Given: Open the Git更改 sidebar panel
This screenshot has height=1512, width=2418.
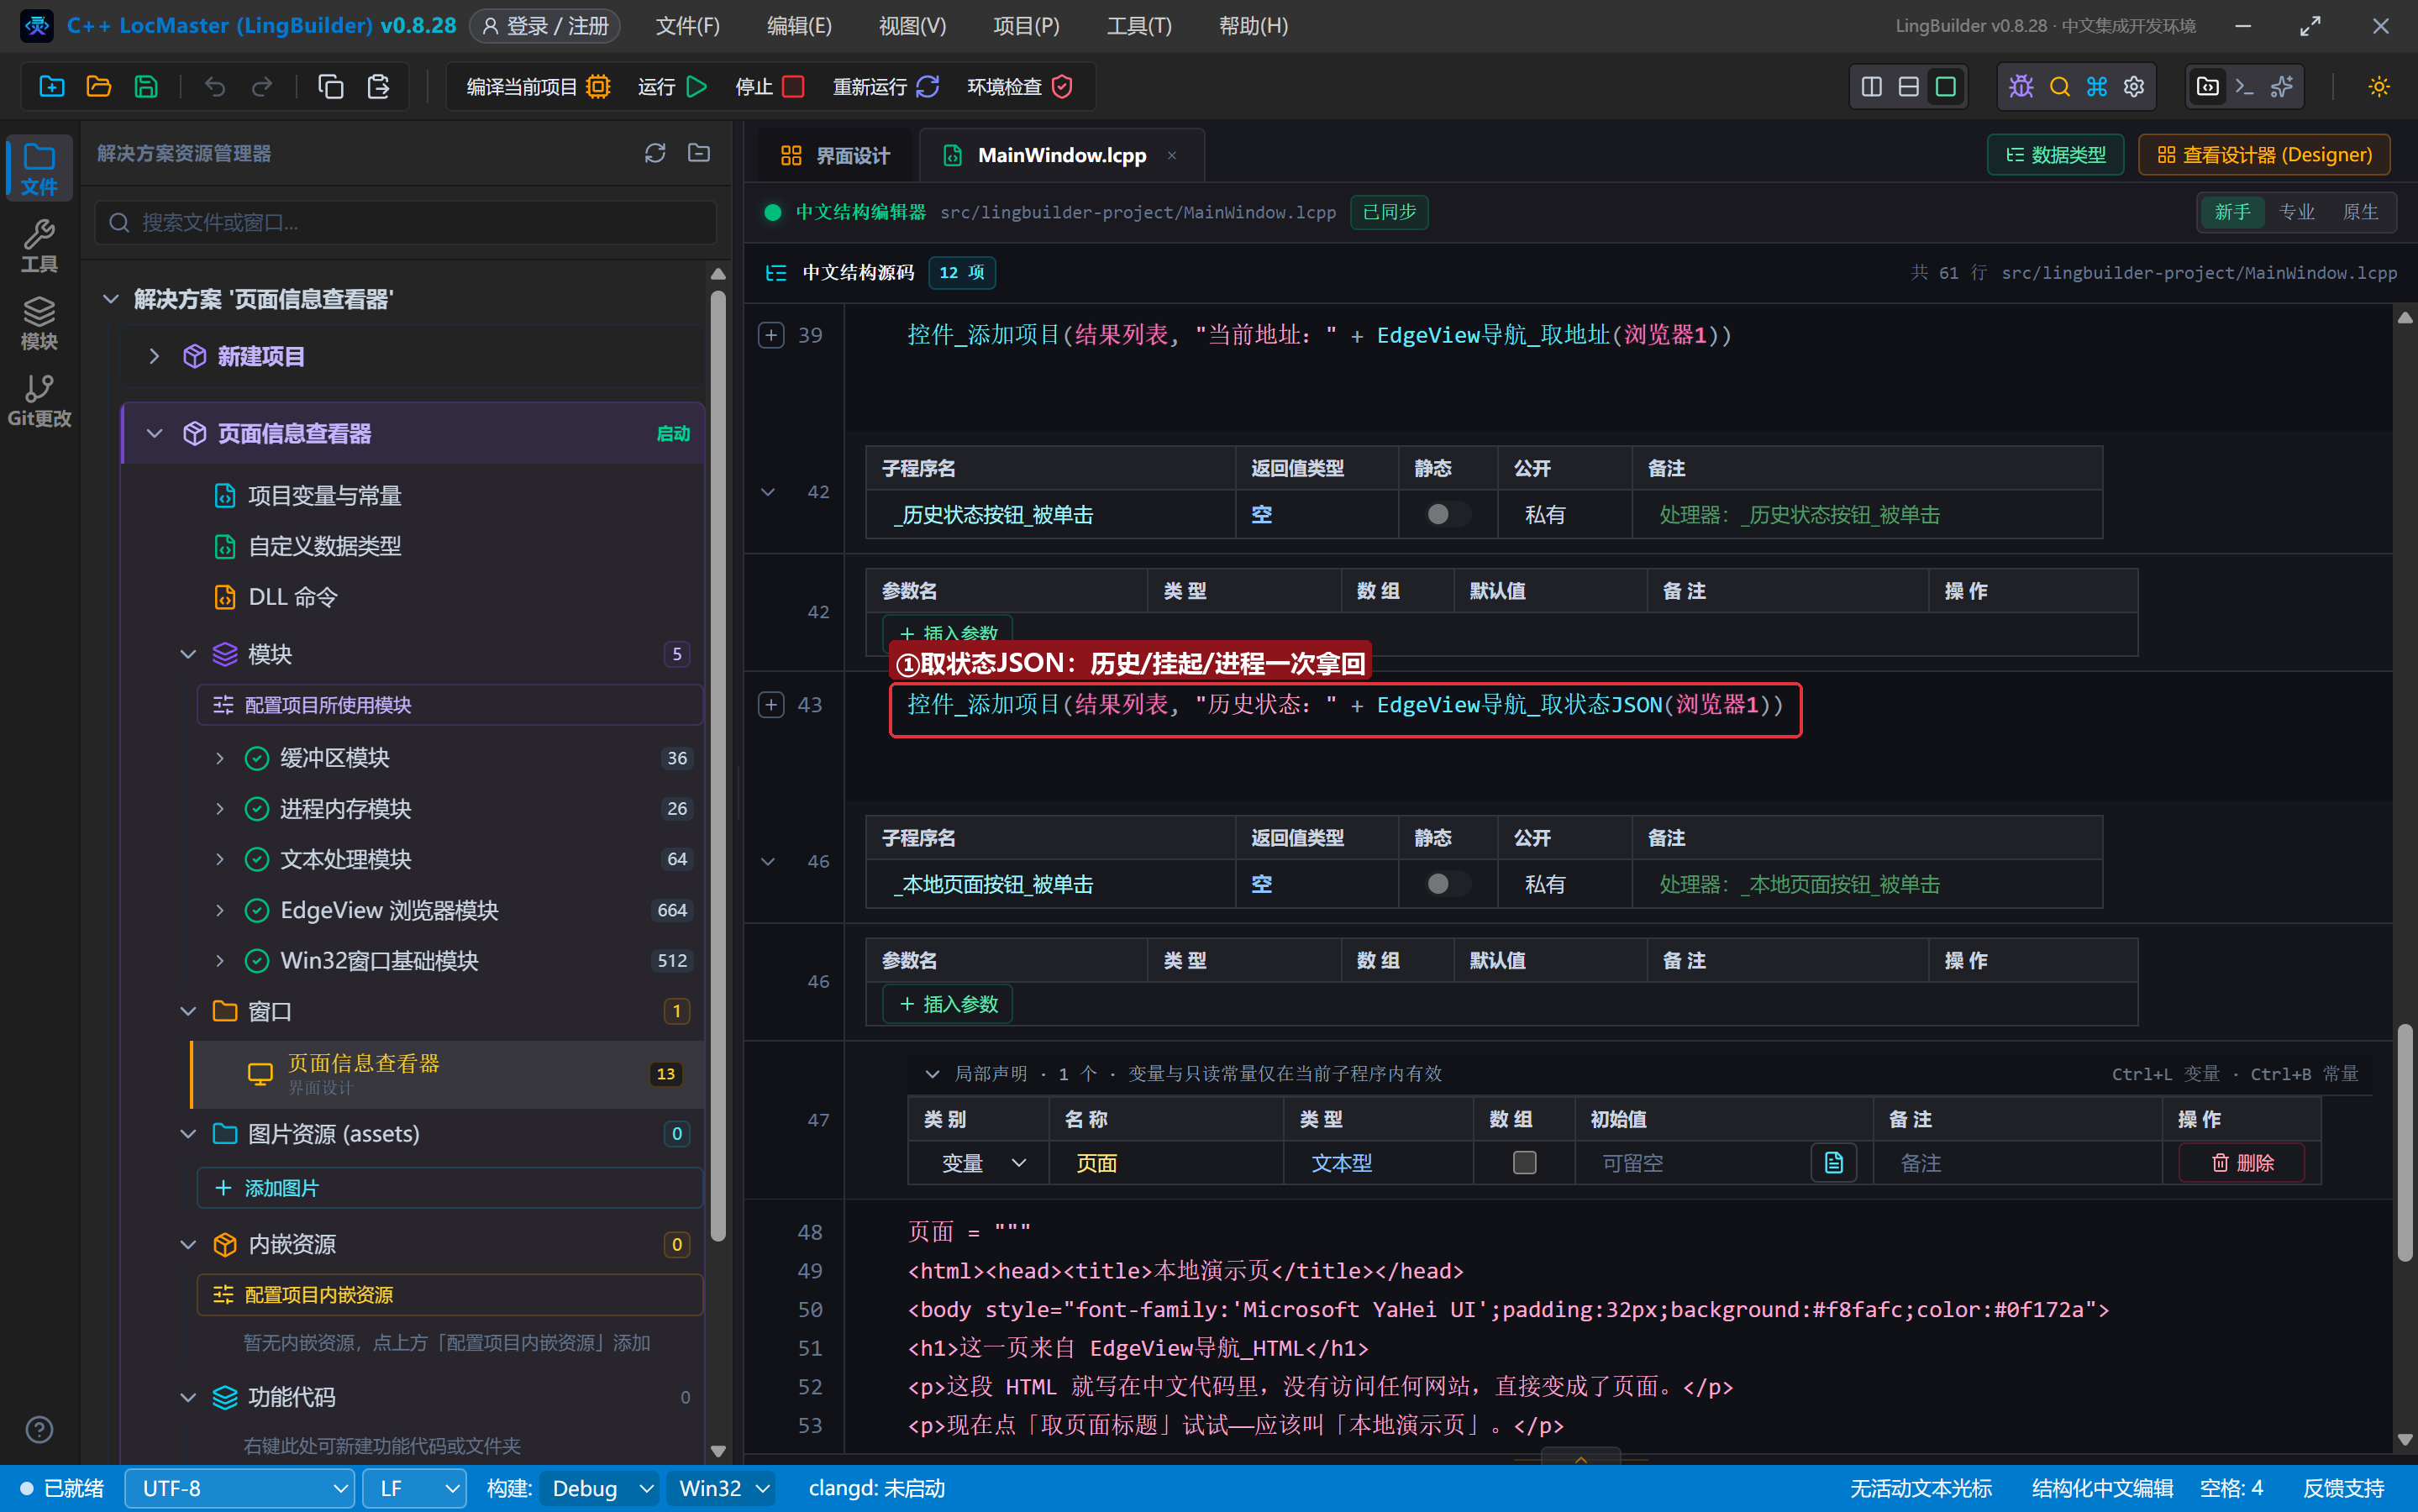Looking at the screenshot, I should [39, 401].
